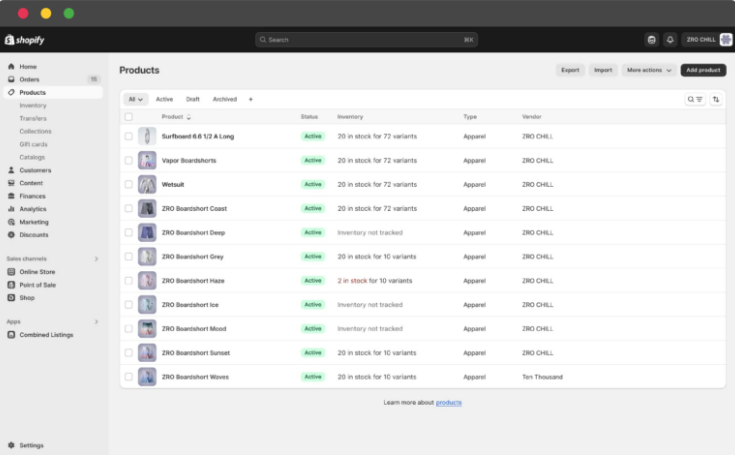Screen dimensions: 735x455
Task: Click the ZRO Boardshort Ice thumbnail
Action: [x=147, y=305]
